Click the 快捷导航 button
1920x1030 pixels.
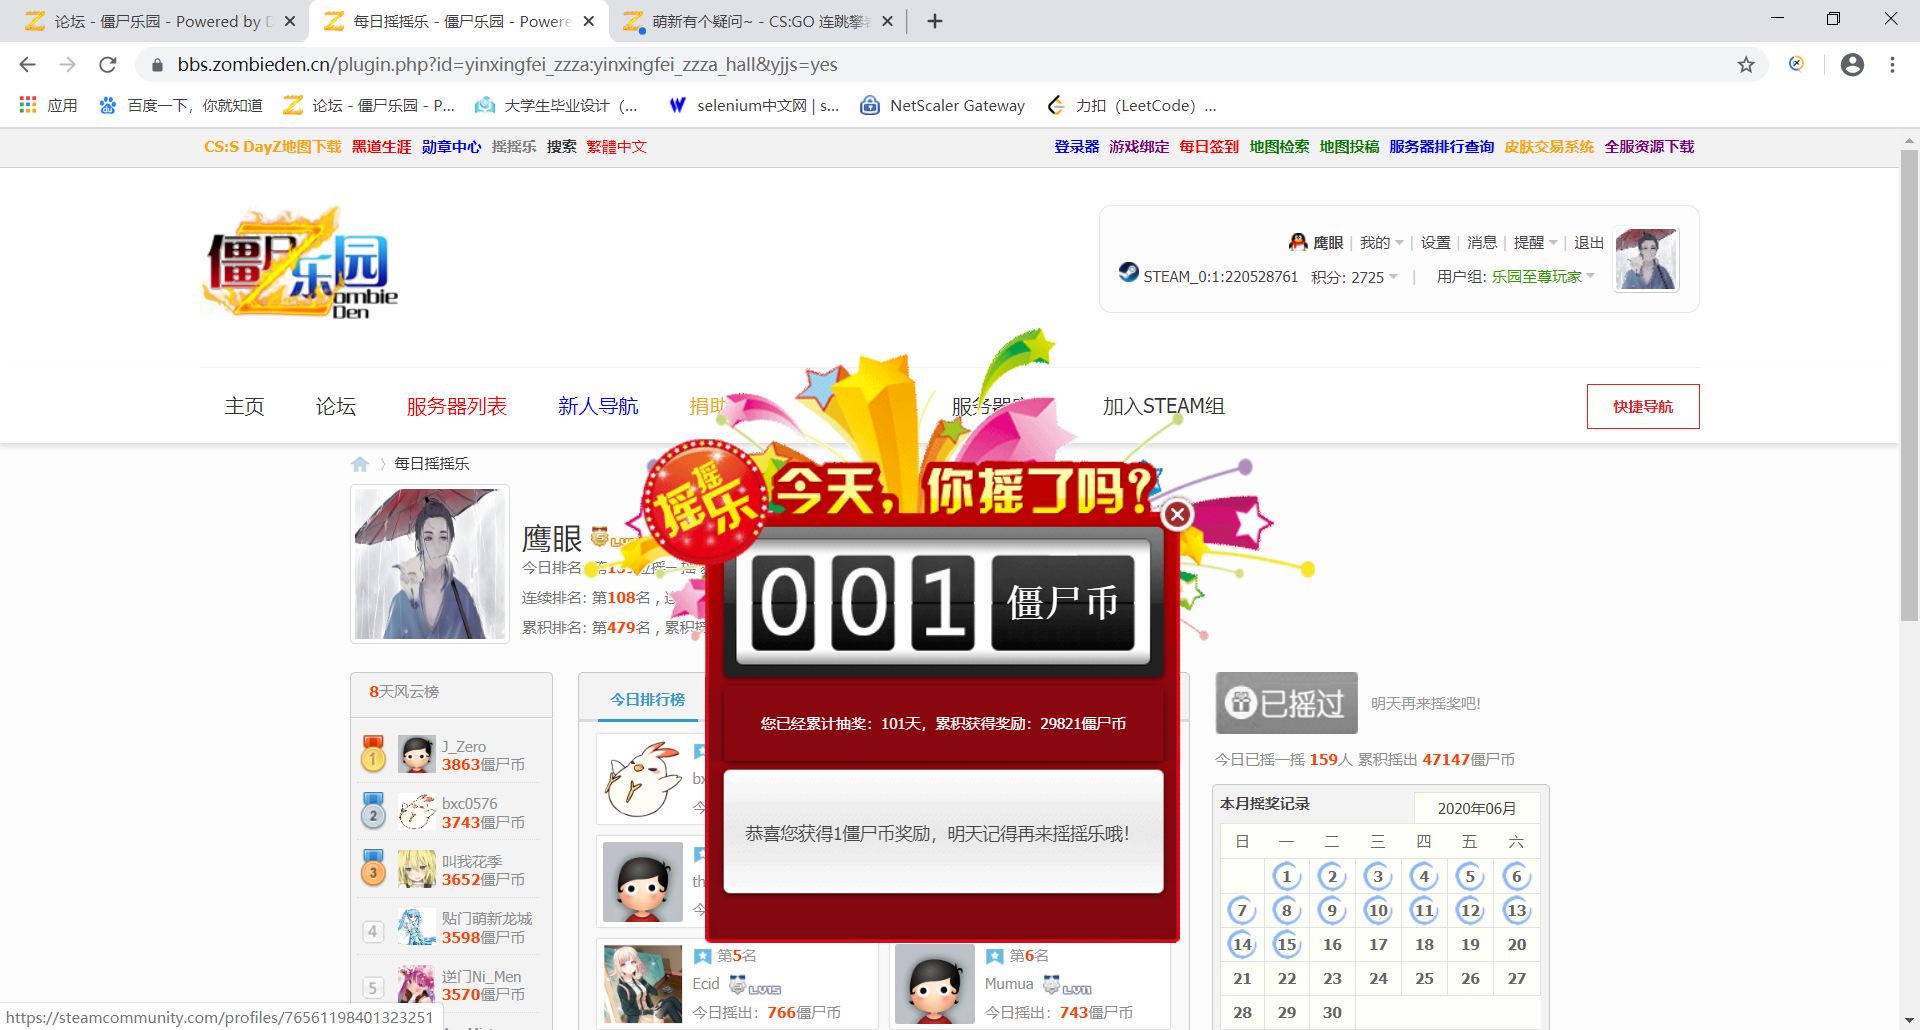pos(1642,406)
